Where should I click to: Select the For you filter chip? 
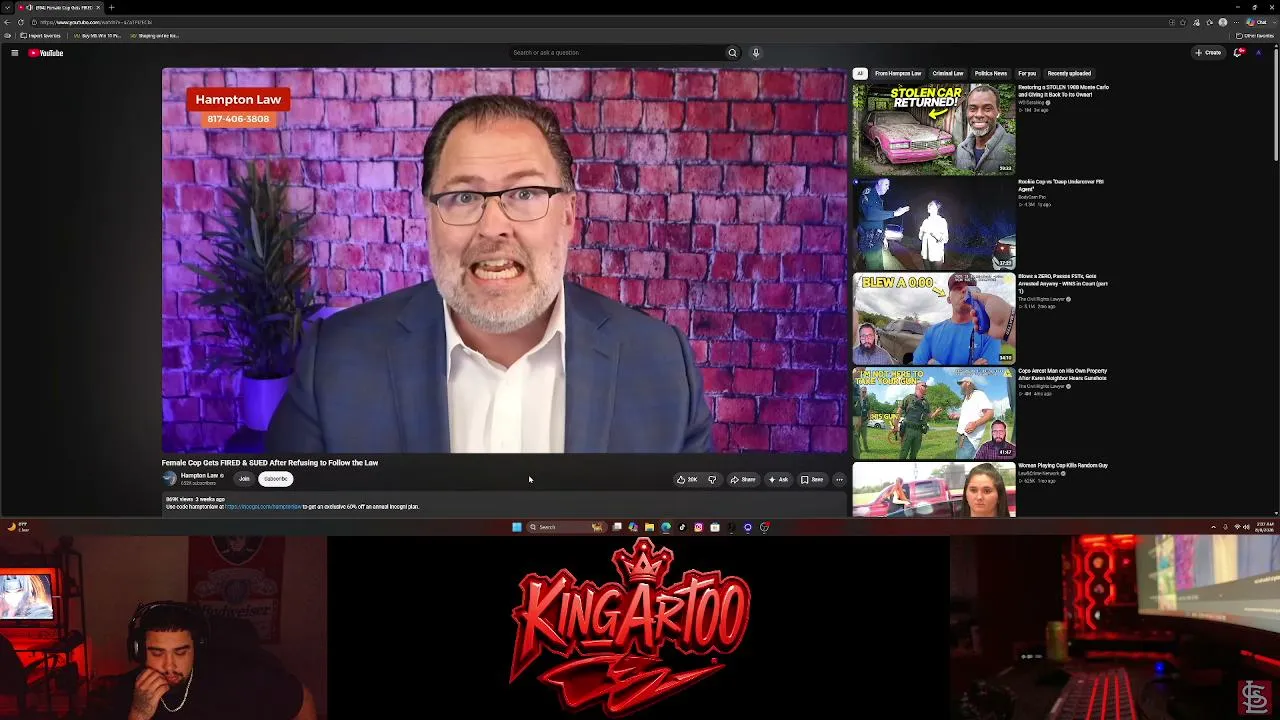[x=1027, y=73]
